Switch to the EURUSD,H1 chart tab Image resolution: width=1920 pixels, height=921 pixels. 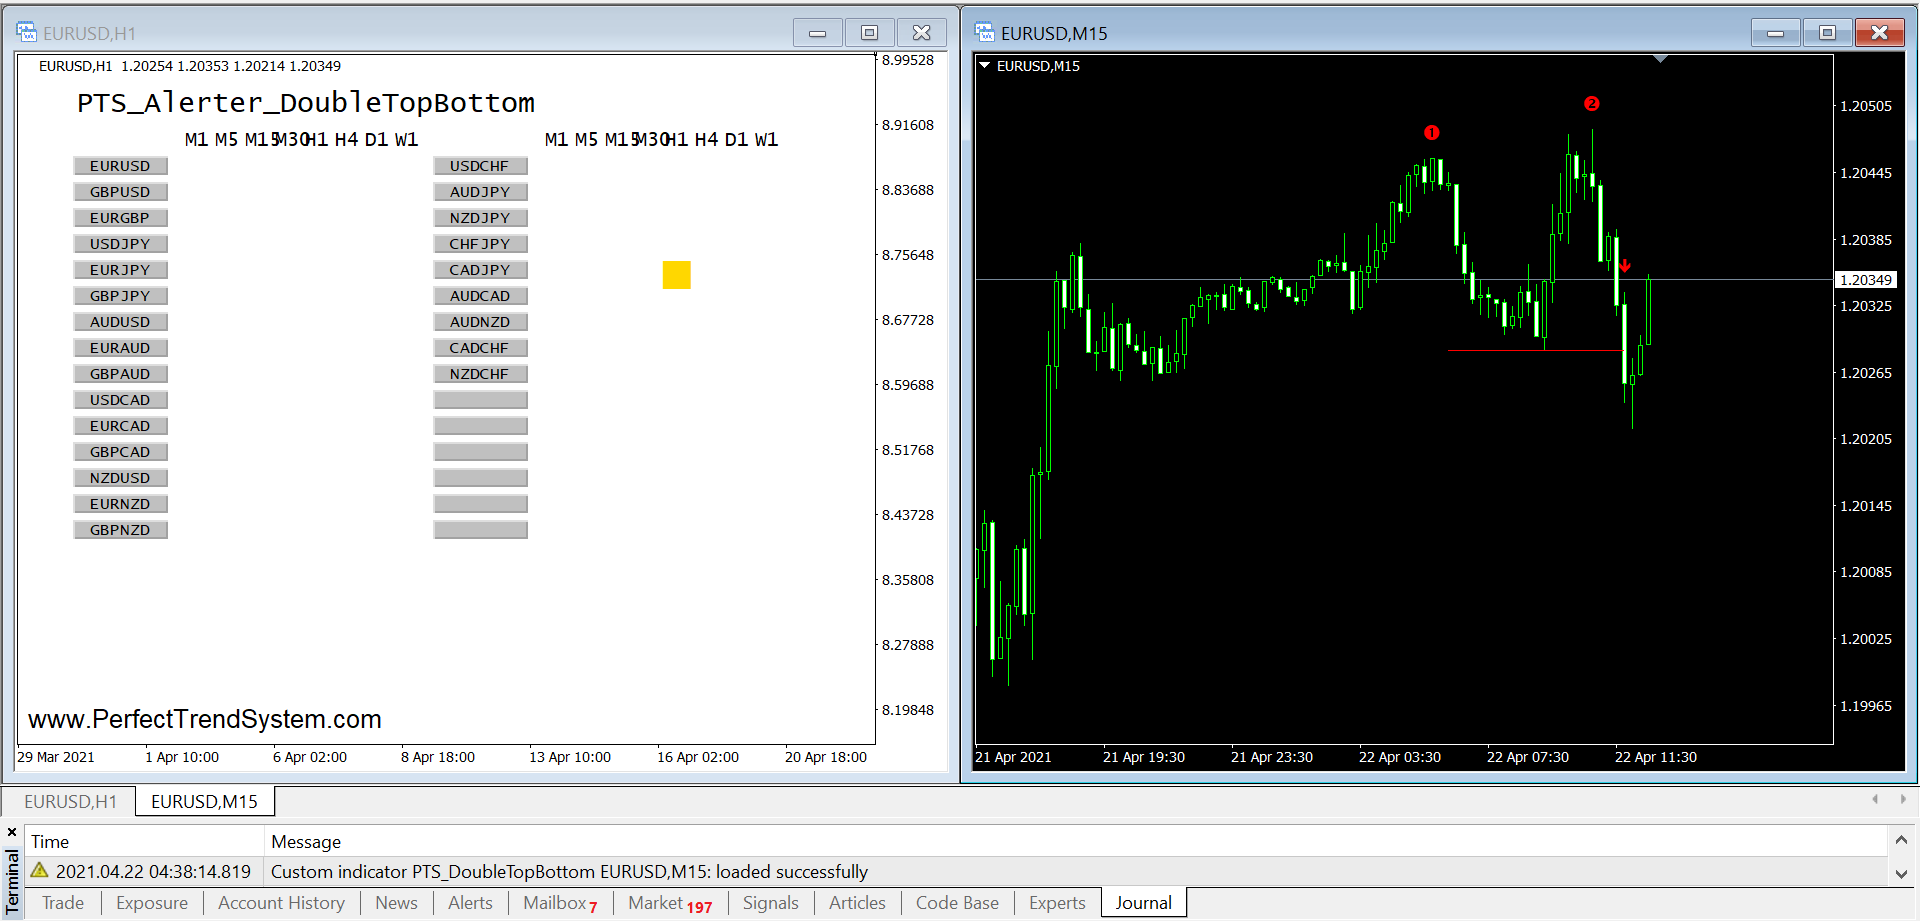tap(70, 801)
